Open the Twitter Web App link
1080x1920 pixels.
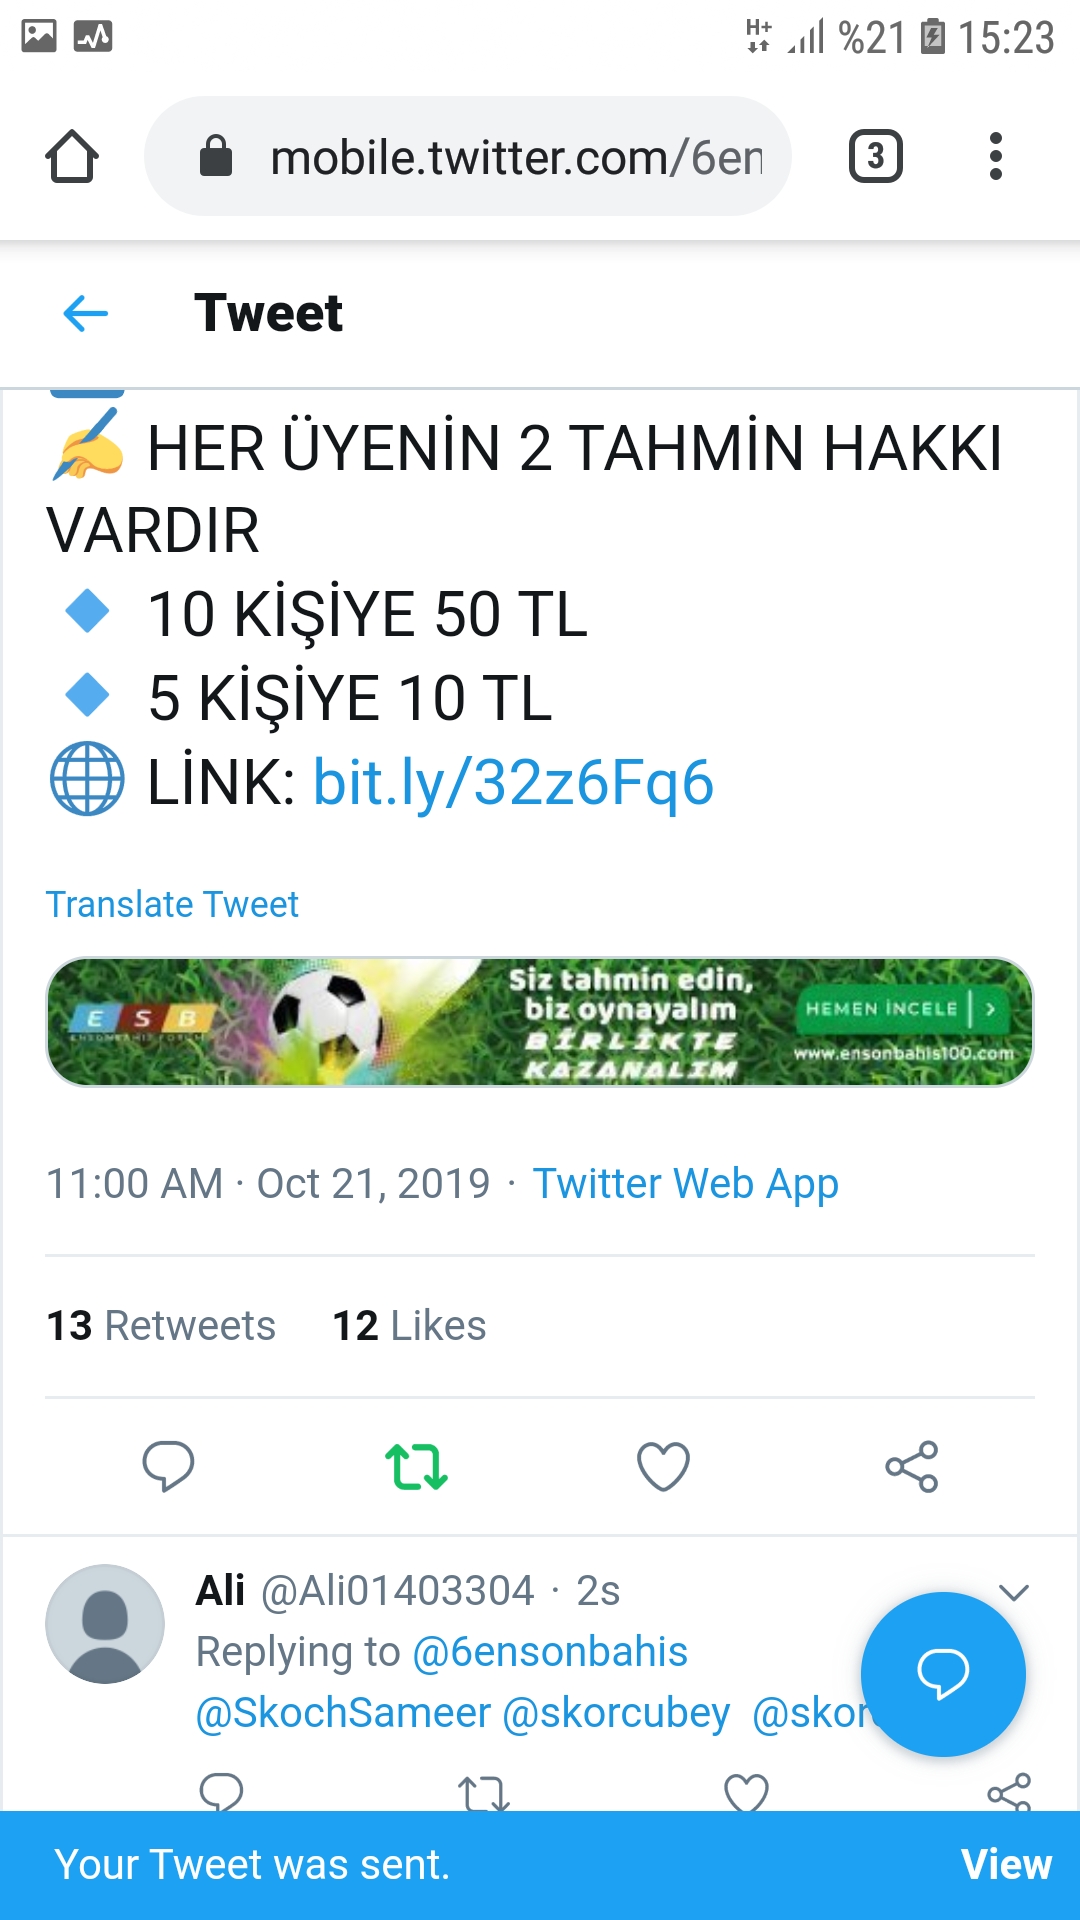[x=685, y=1184]
